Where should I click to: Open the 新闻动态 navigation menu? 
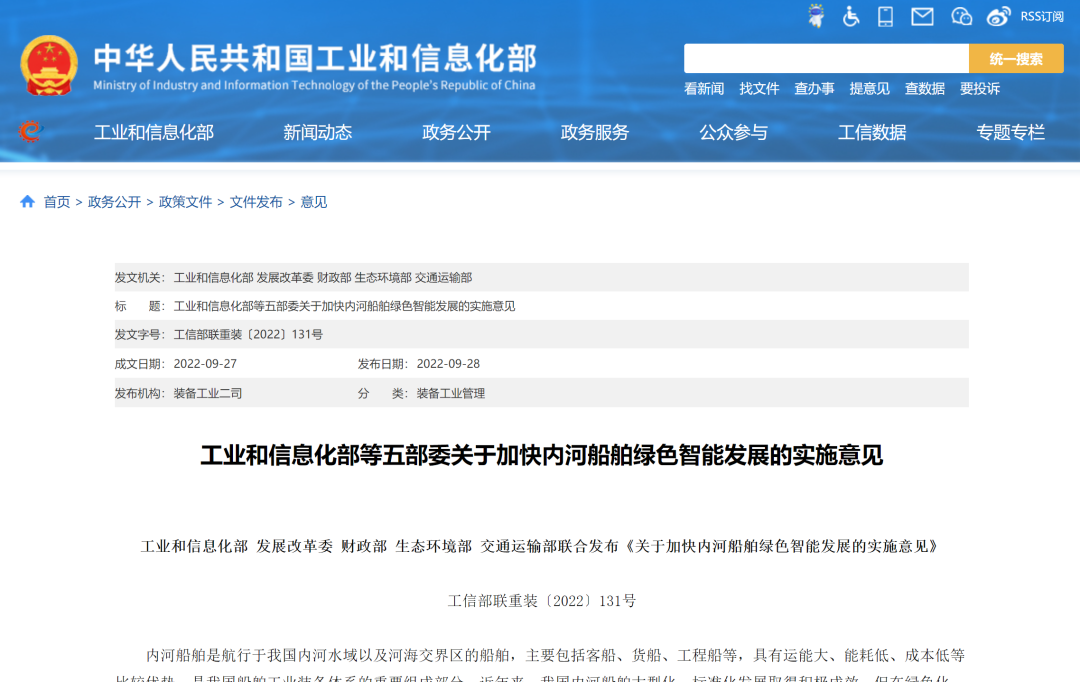coord(318,132)
